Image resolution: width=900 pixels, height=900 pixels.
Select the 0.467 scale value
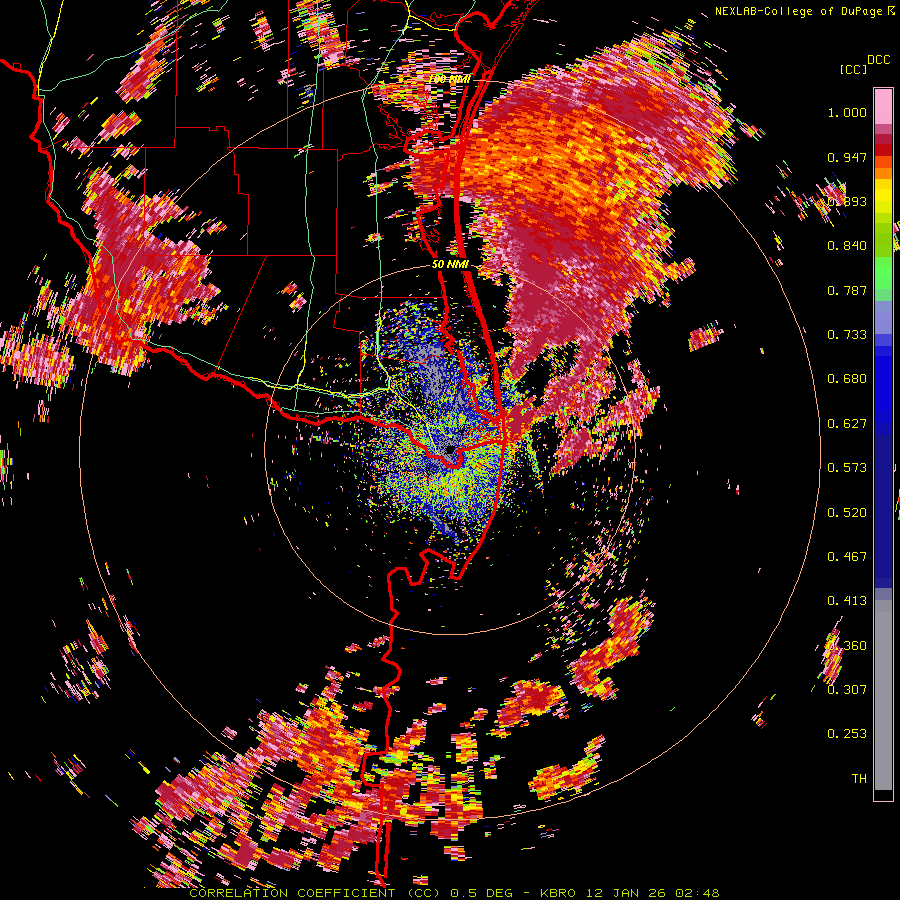click(847, 557)
